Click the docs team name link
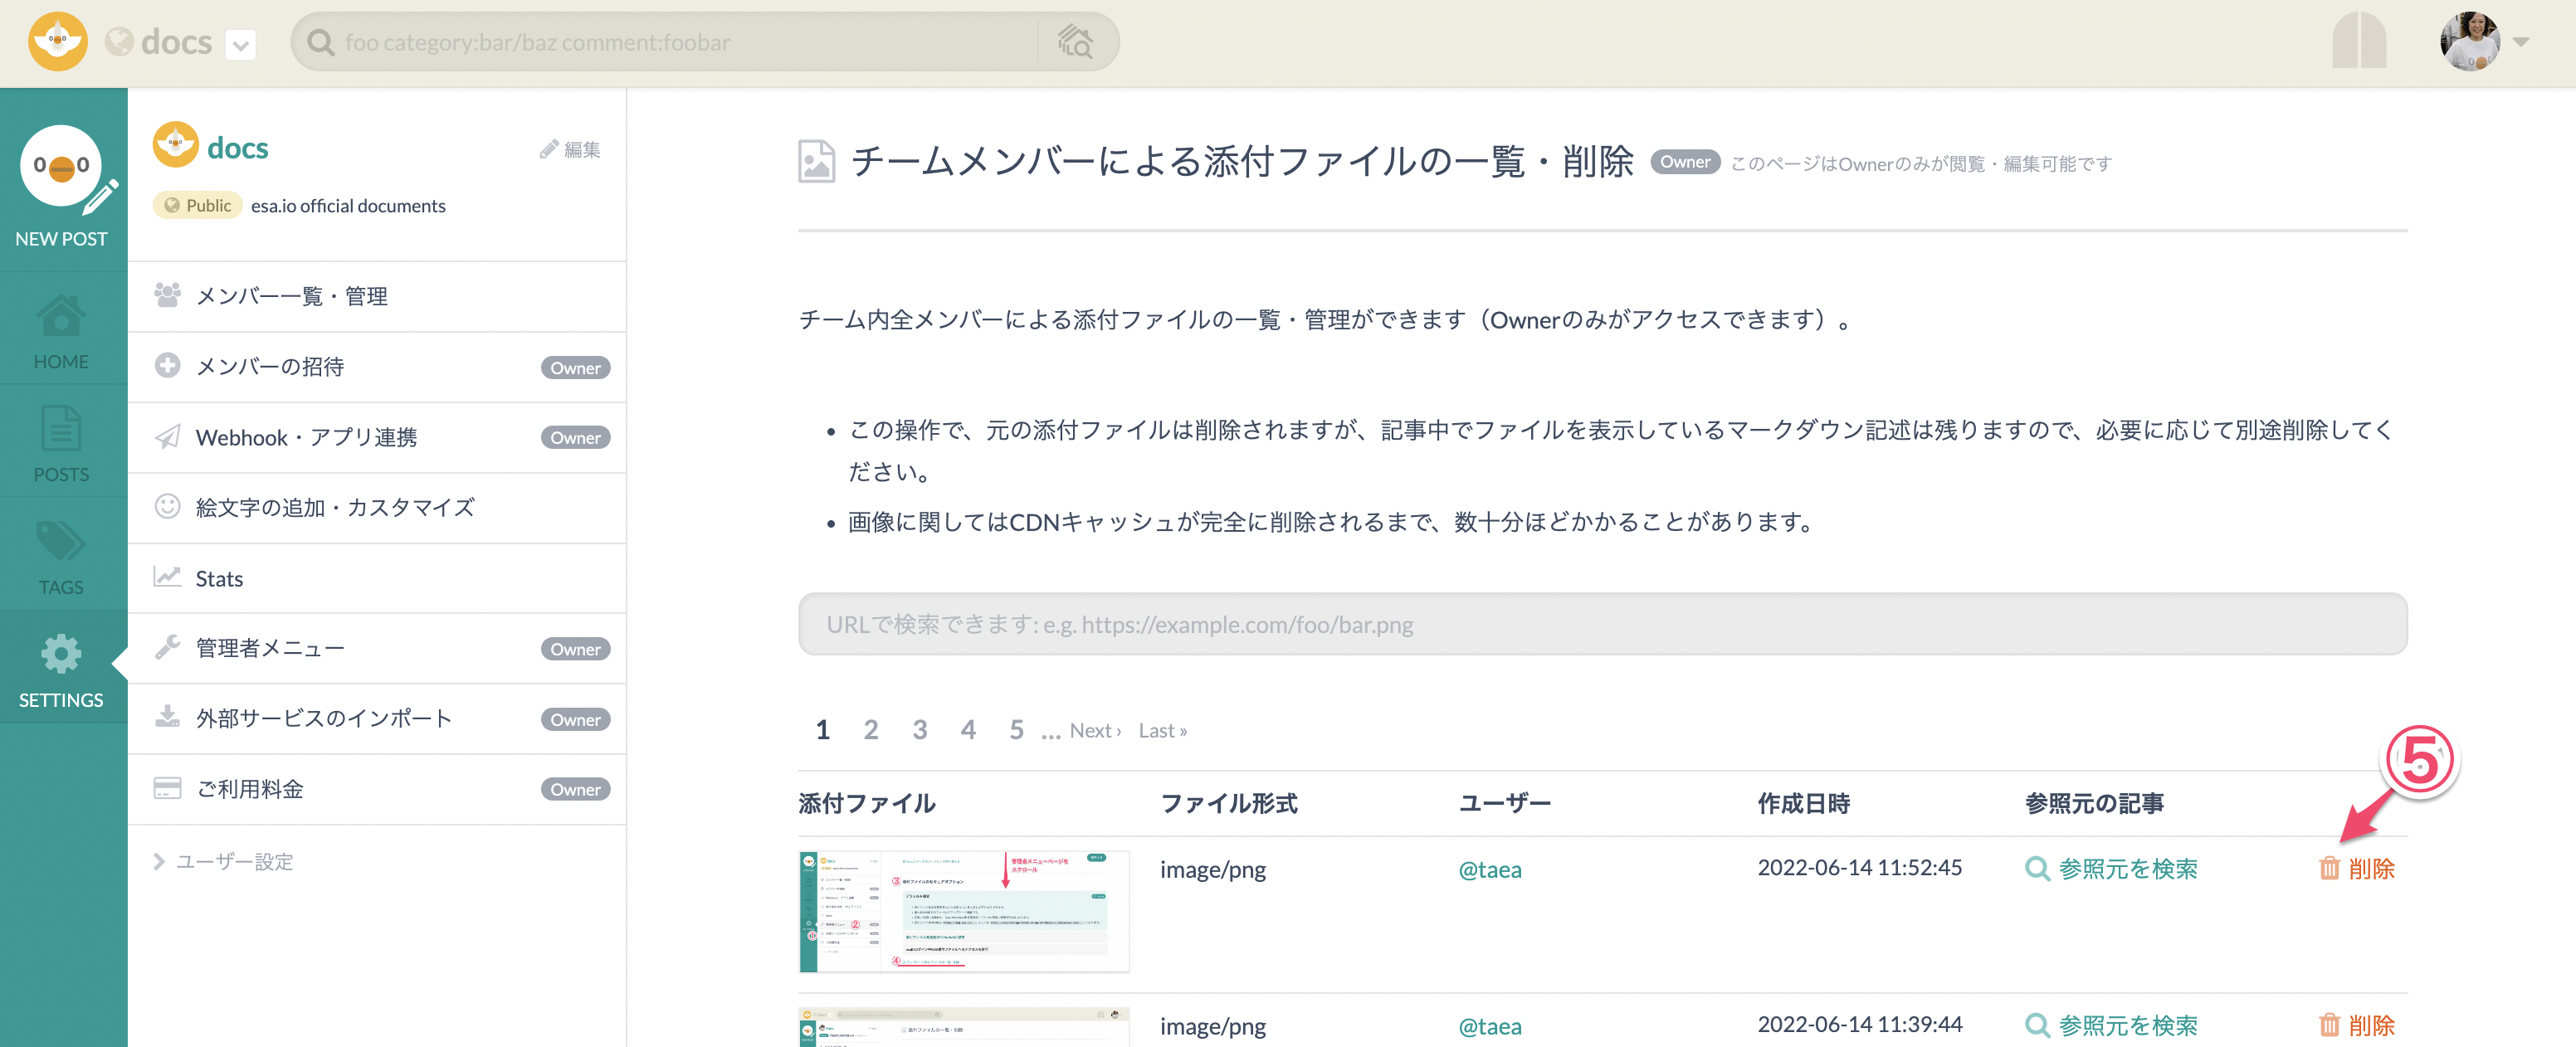The image size is (2576, 1047). [x=238, y=148]
